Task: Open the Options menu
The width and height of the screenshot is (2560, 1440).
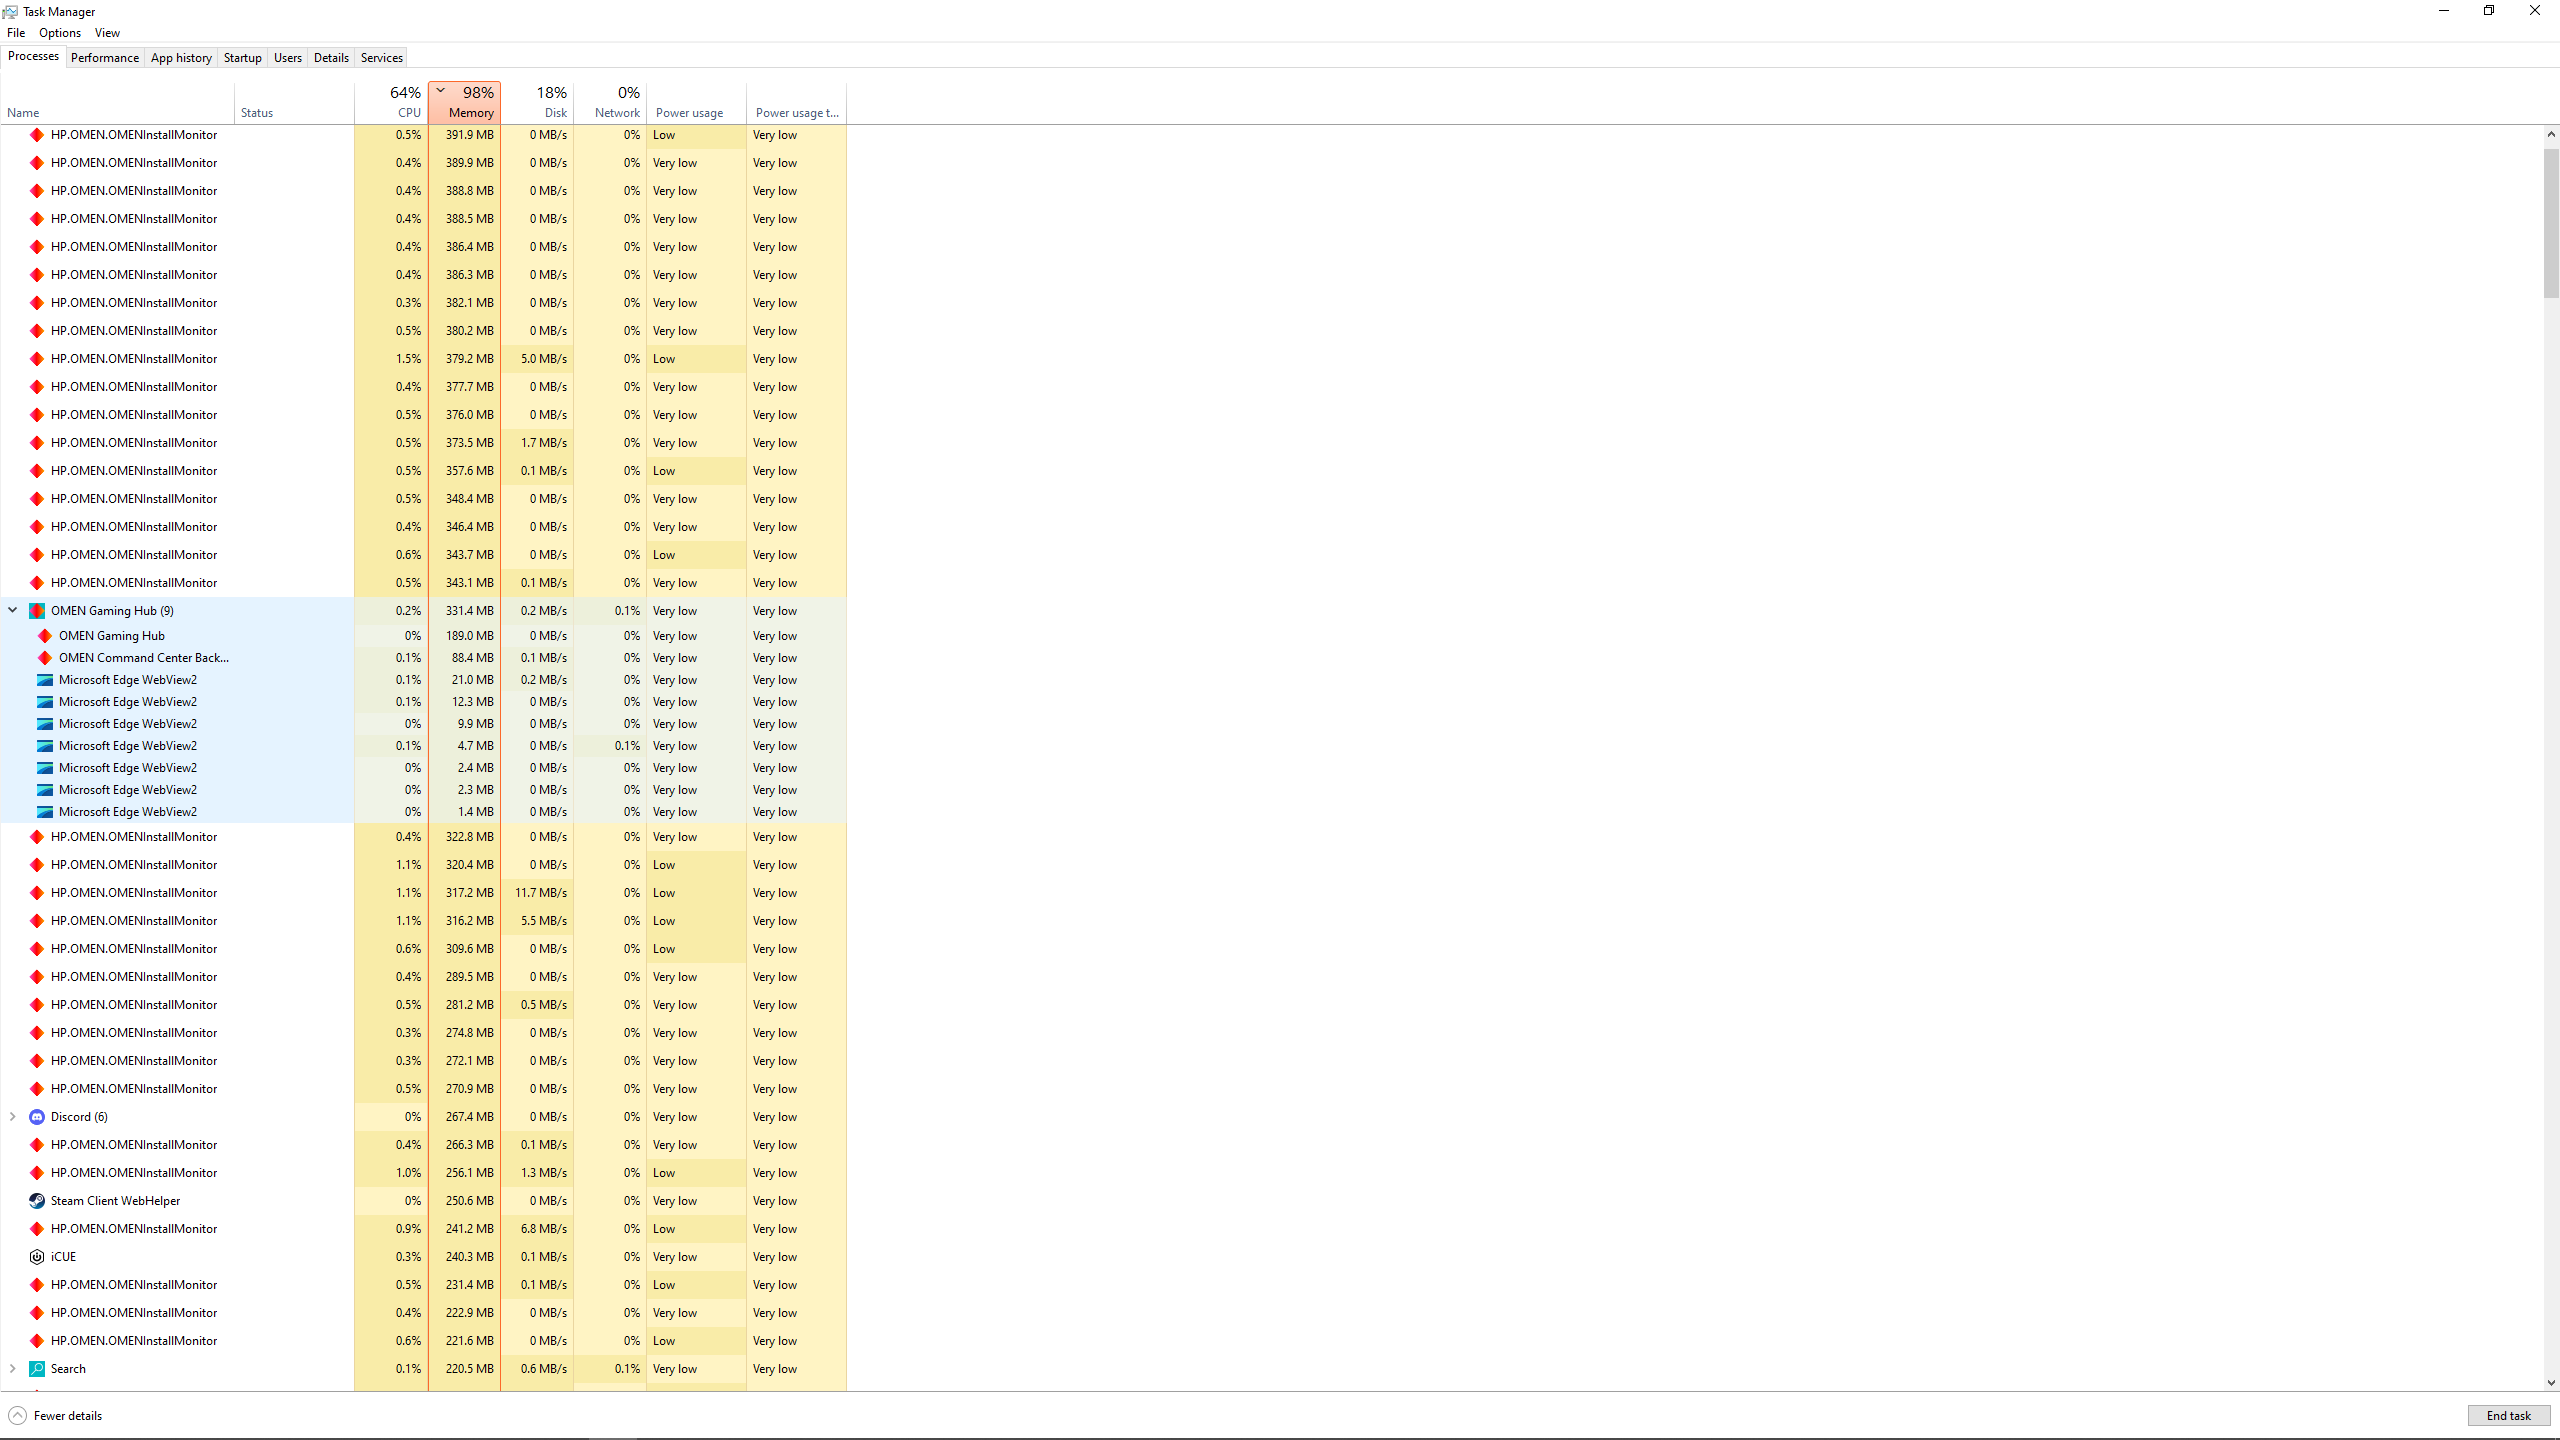Action: coord(60,33)
